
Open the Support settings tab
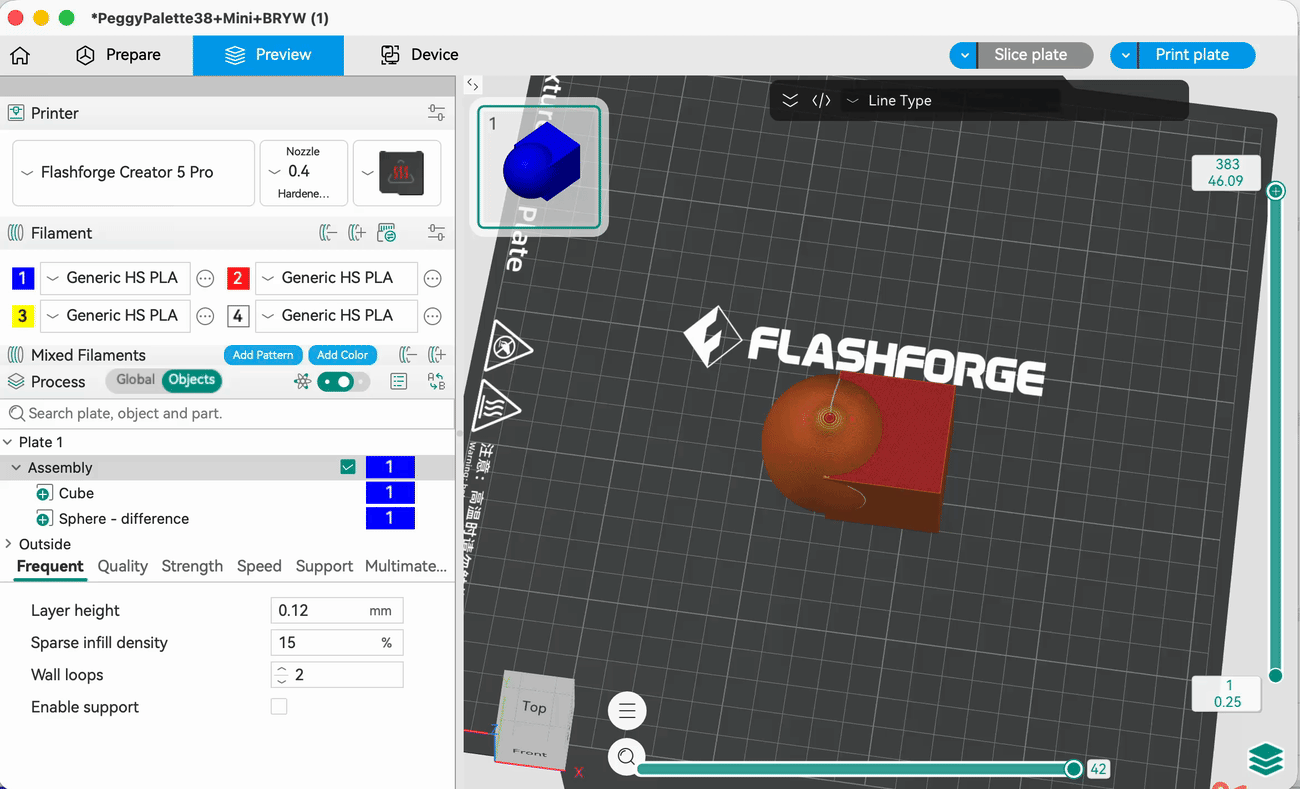tap(324, 566)
